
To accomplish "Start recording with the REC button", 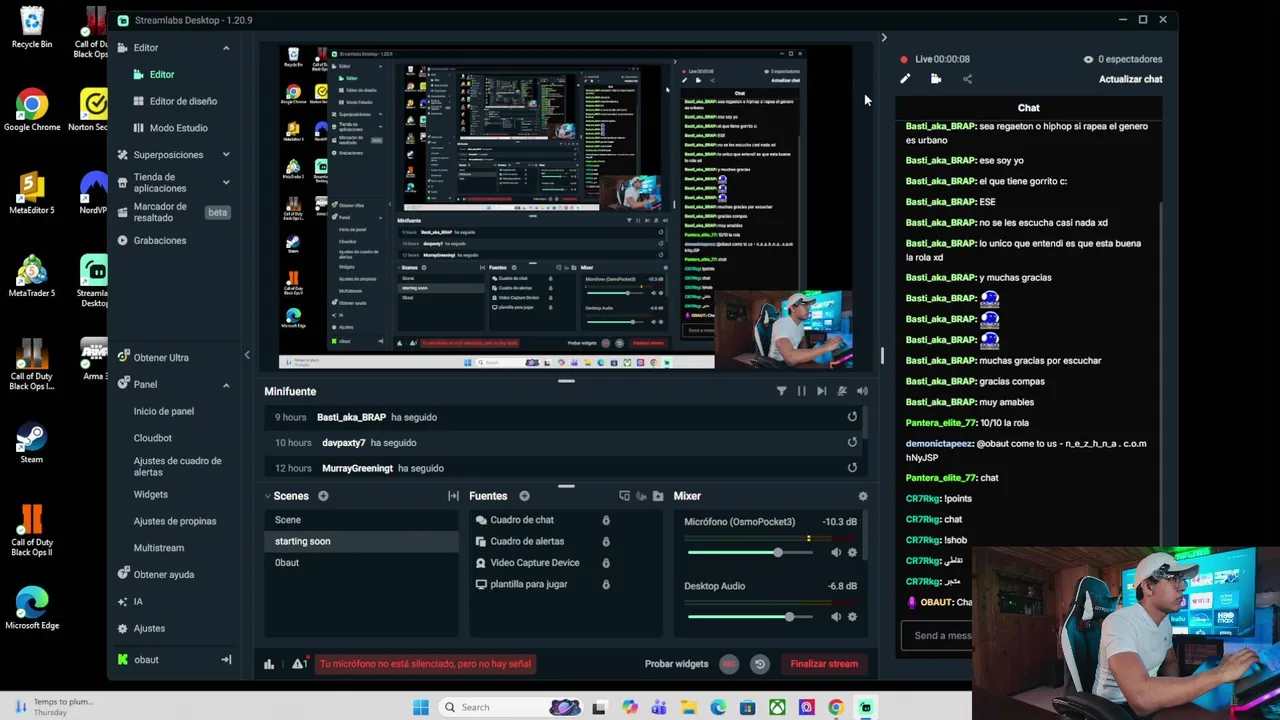I will [729, 664].
